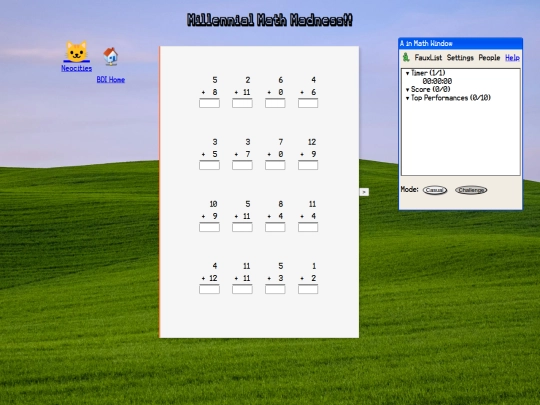540x405 pixels.
Task: Click answer box for 4 + 12
Action: click(x=209, y=289)
